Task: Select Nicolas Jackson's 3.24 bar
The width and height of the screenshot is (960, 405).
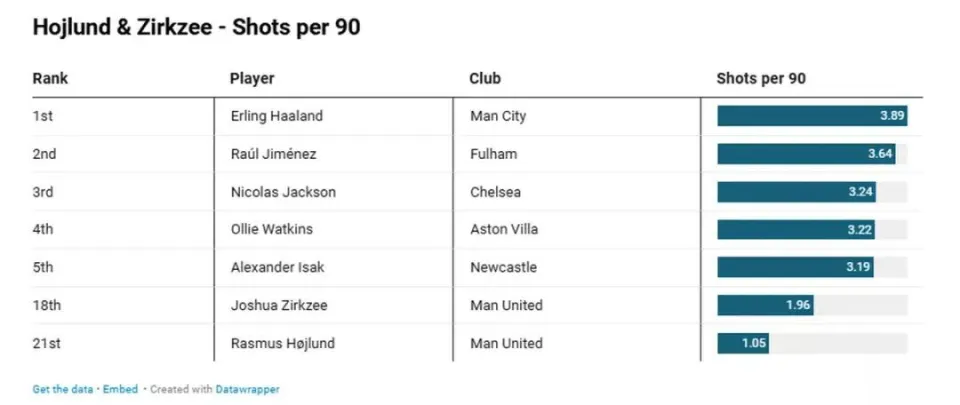Action: pos(797,191)
